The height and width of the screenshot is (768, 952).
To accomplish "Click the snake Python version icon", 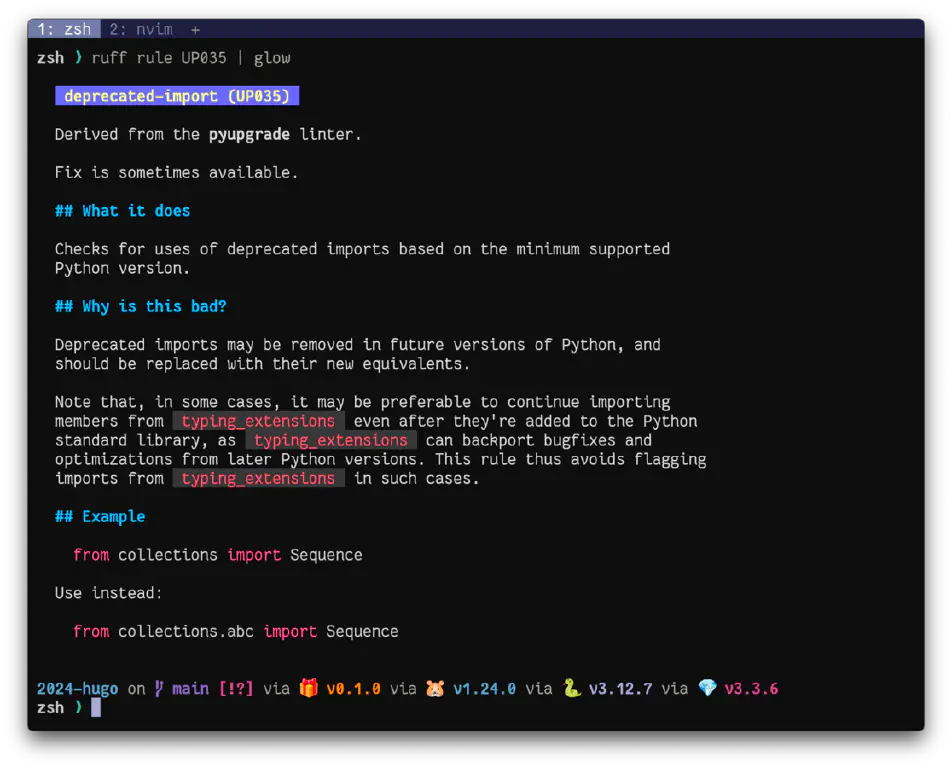I will pyautogui.click(x=571, y=688).
